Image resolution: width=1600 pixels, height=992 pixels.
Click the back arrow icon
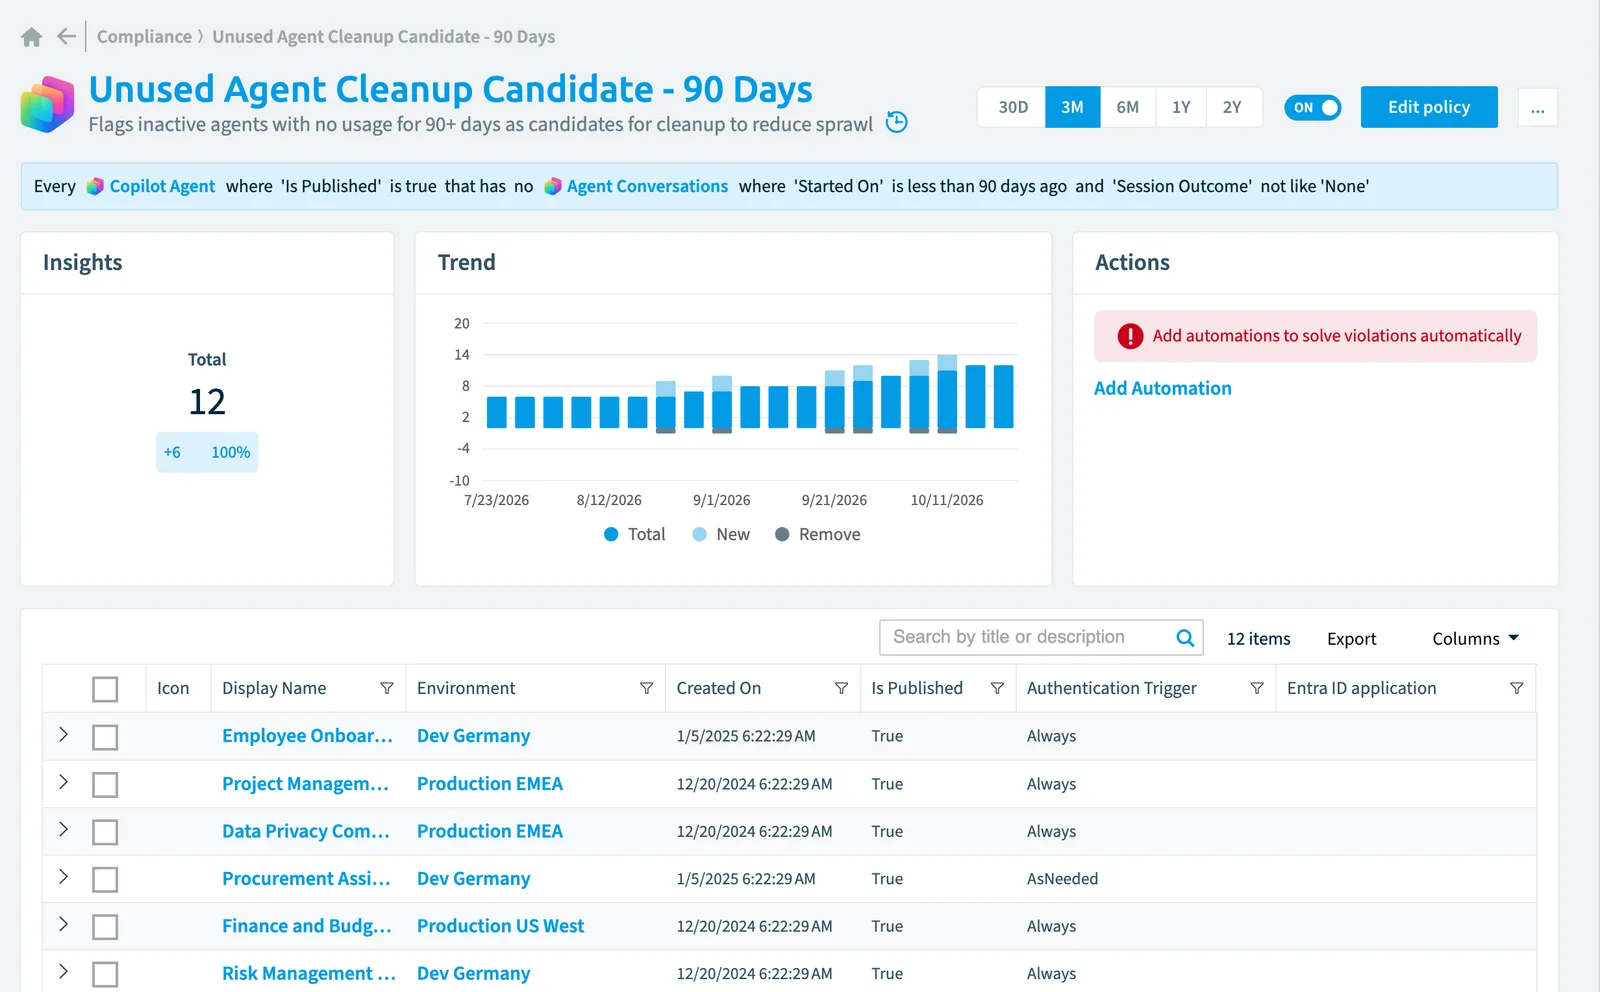(x=66, y=37)
